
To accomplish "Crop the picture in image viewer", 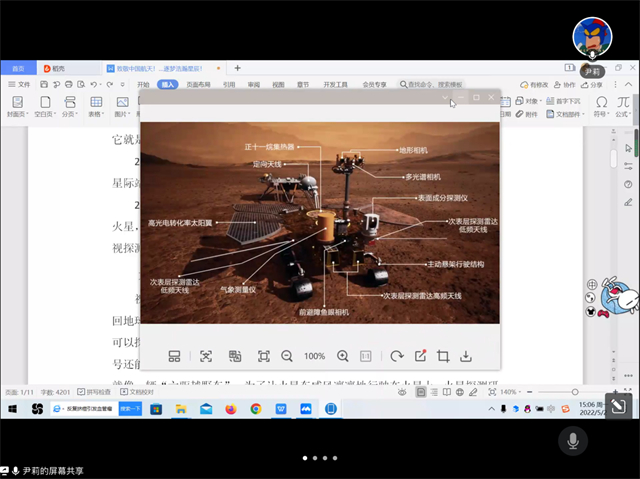I will (443, 356).
